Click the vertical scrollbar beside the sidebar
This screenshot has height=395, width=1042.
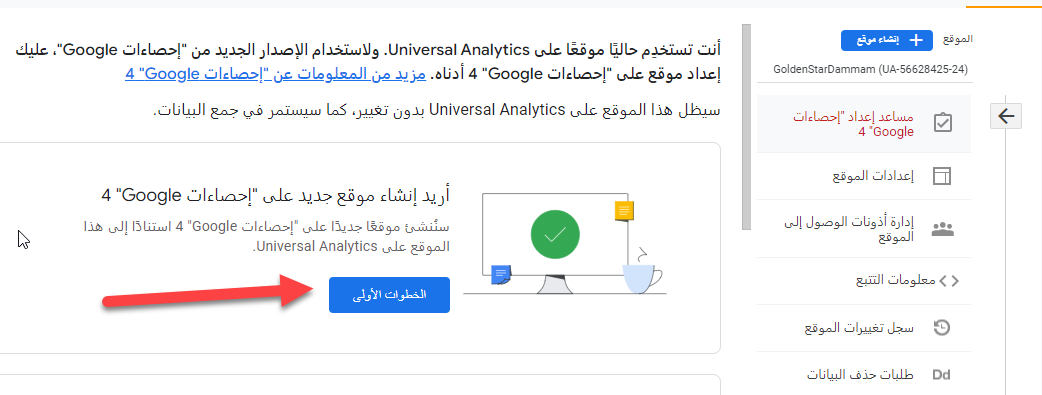pyautogui.click(x=746, y=127)
